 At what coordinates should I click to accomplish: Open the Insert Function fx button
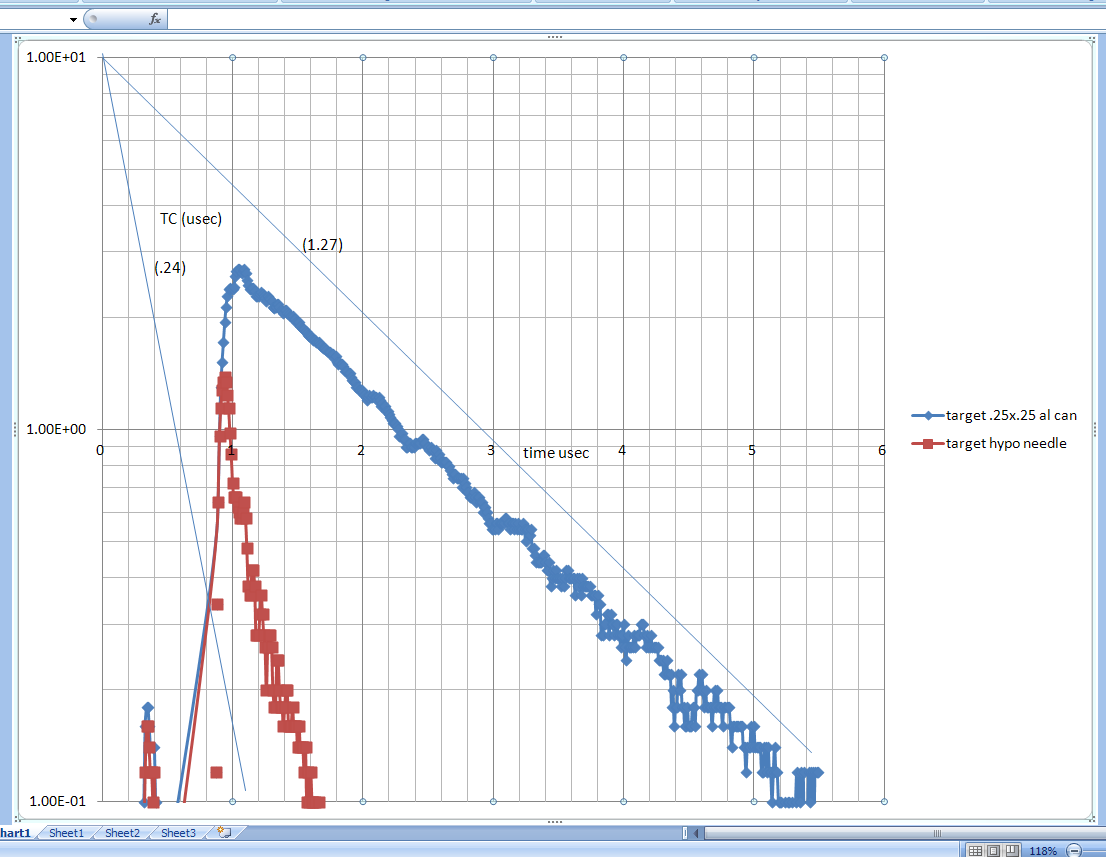[x=154, y=20]
